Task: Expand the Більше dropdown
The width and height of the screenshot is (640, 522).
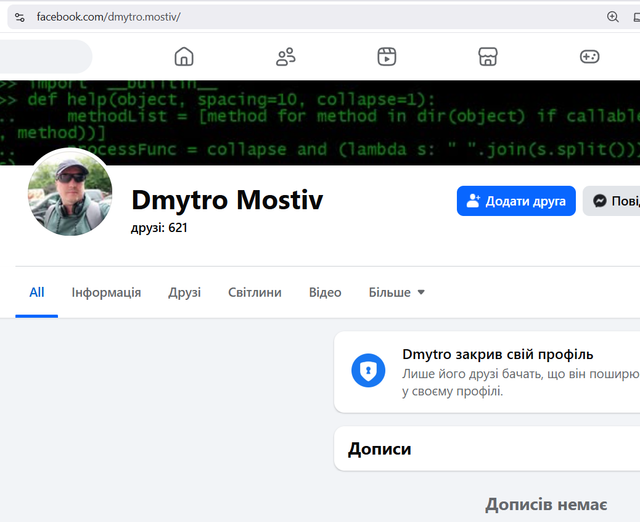Action: pyautogui.click(x=397, y=292)
